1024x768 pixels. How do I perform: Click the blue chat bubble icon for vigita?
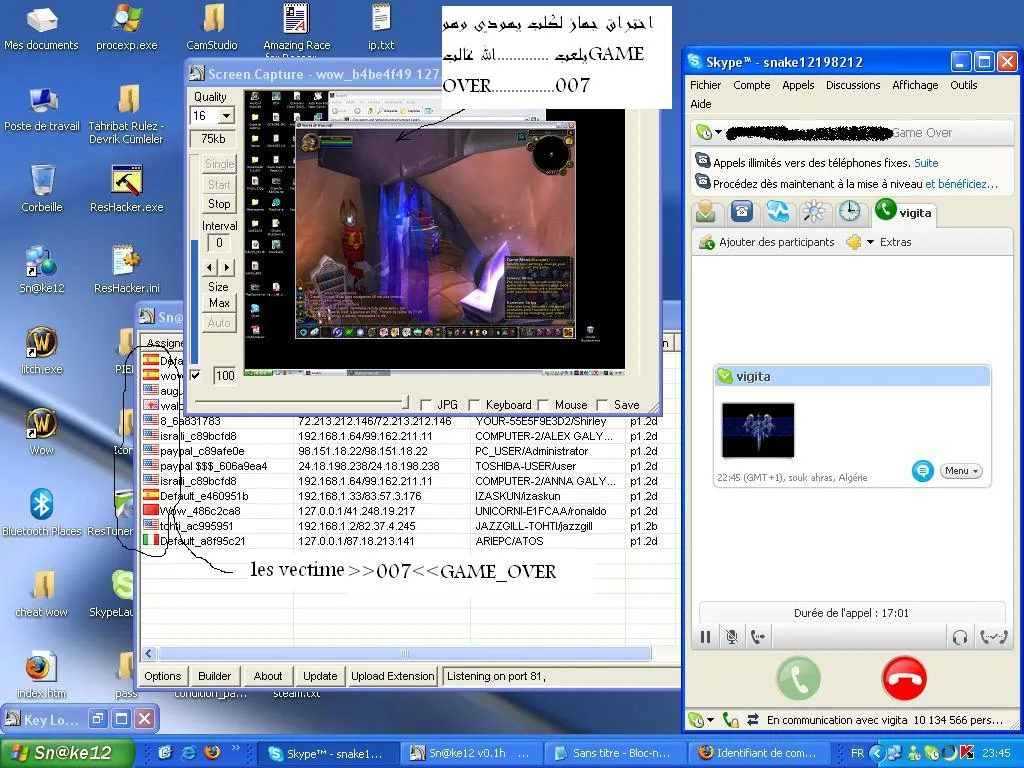[x=922, y=471]
